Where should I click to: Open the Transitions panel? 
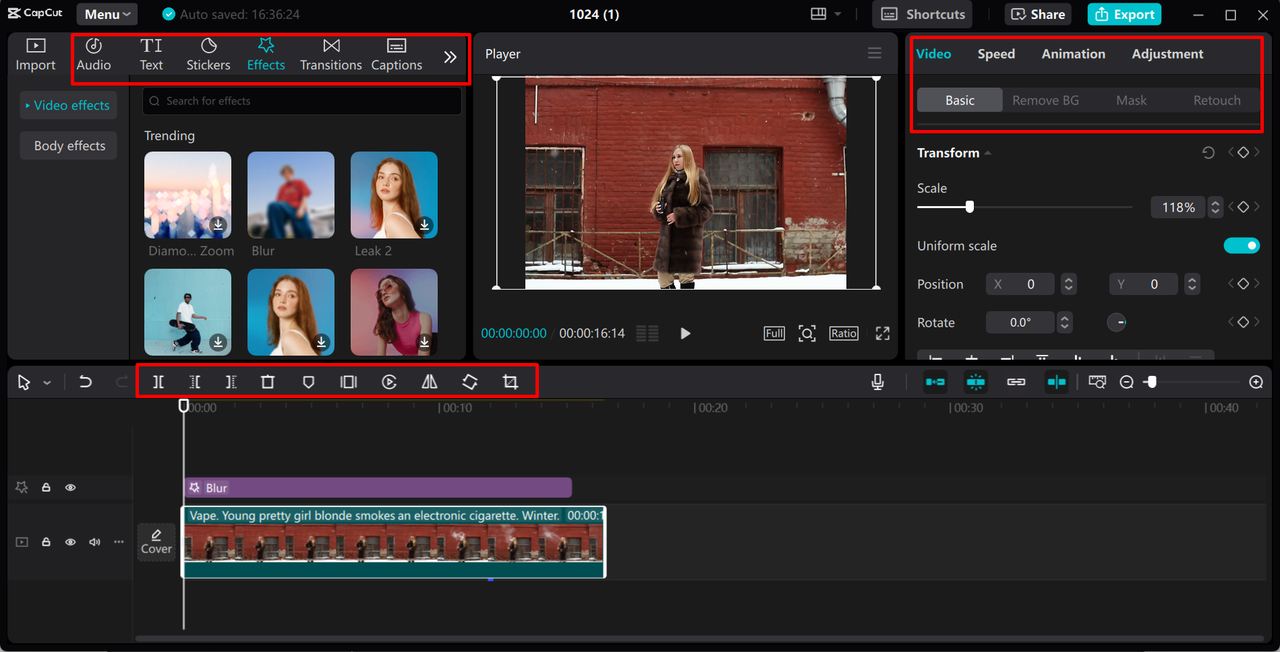[331, 55]
